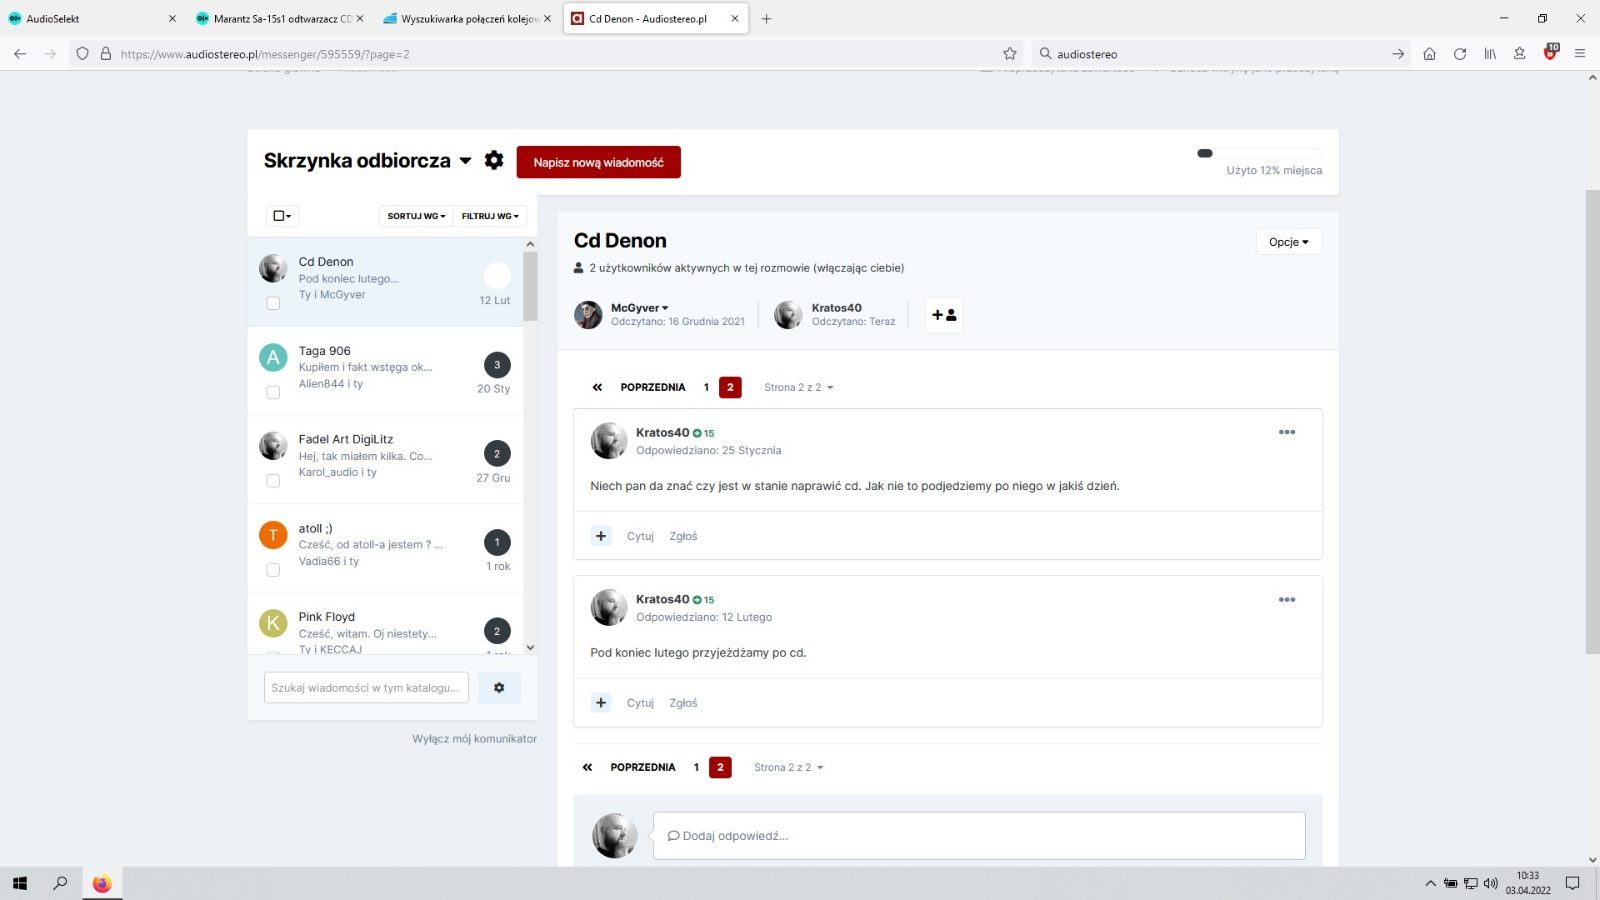Click plus multiquote on 12 Lutego message
1600x900 pixels.
pos(601,703)
